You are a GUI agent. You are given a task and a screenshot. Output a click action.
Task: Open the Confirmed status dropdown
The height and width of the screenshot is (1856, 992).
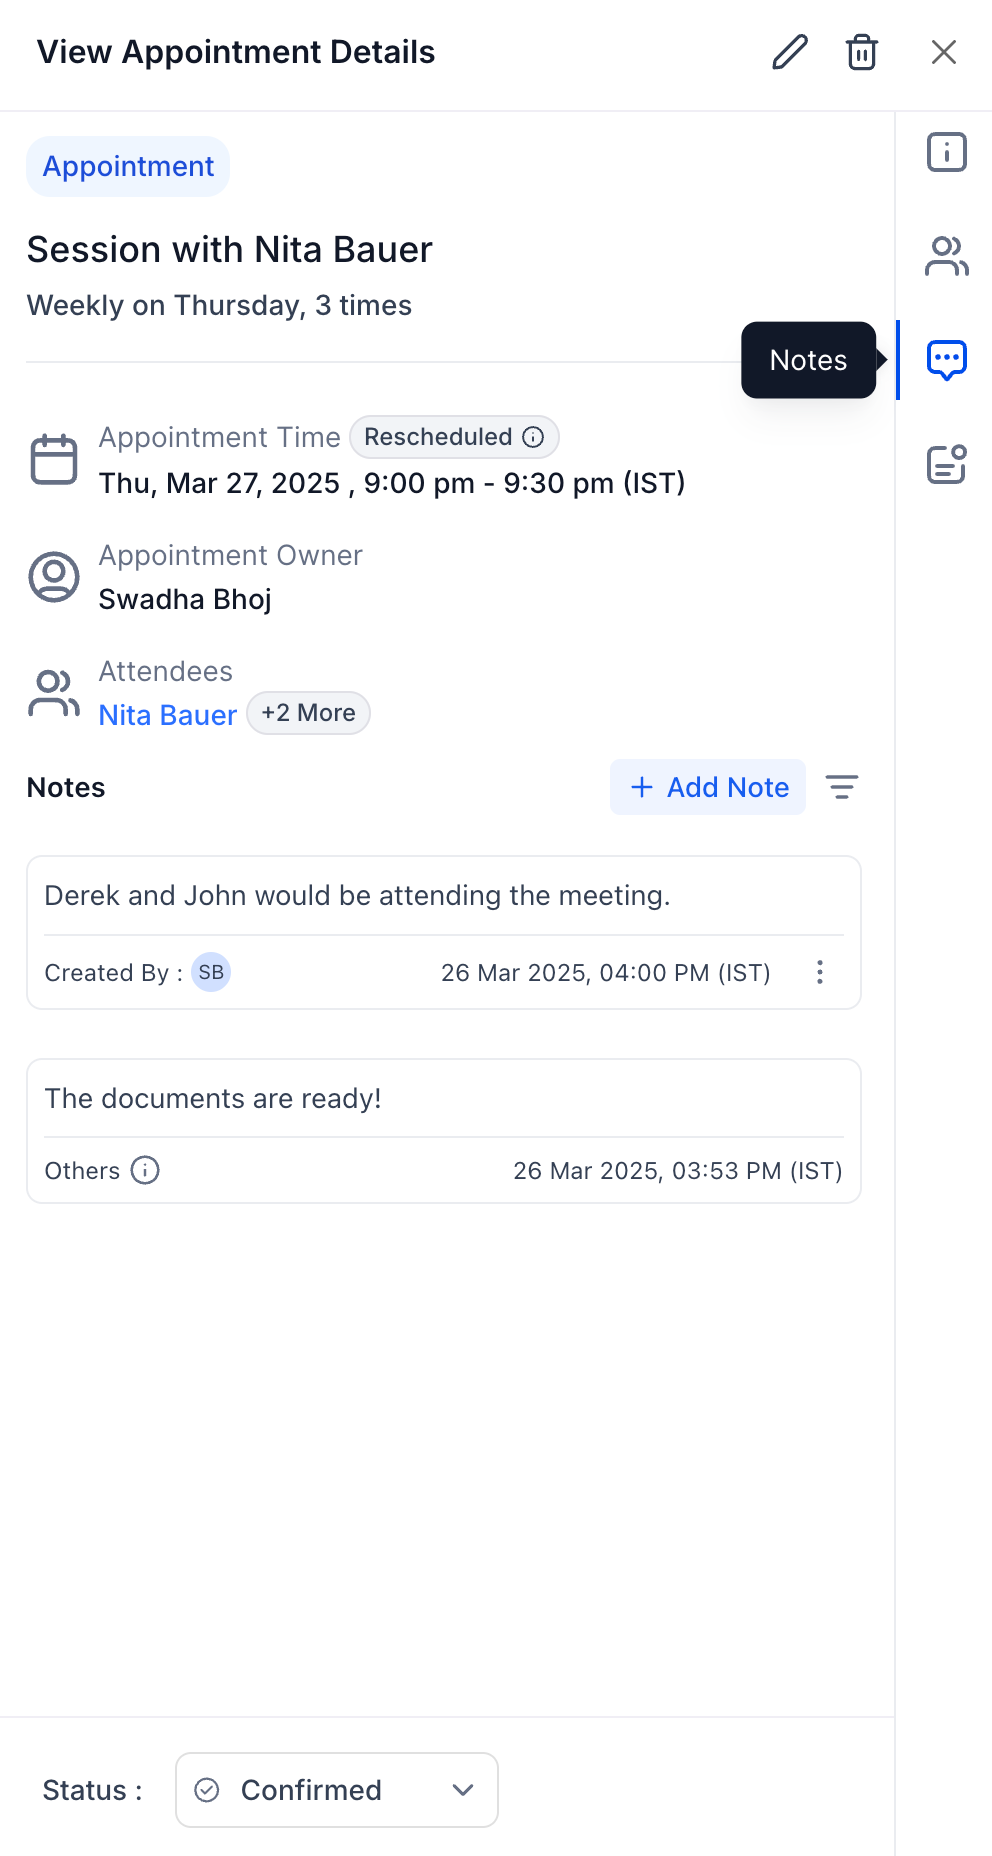(336, 1790)
